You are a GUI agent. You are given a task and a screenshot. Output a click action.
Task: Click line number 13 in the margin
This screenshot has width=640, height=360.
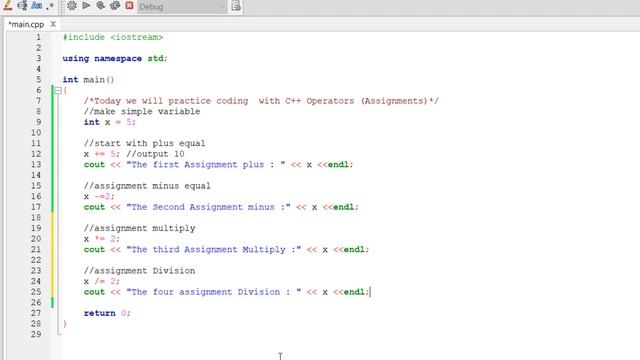coord(36,164)
